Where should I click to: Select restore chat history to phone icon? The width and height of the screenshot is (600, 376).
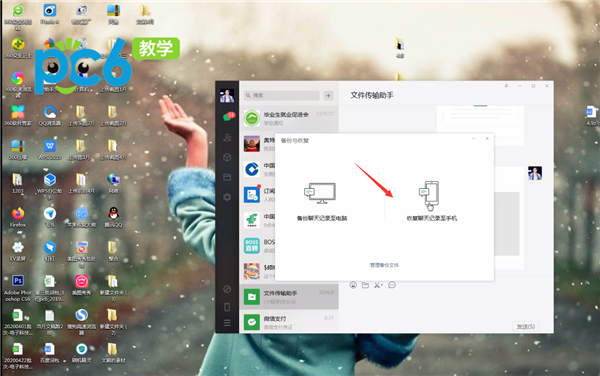tap(430, 195)
